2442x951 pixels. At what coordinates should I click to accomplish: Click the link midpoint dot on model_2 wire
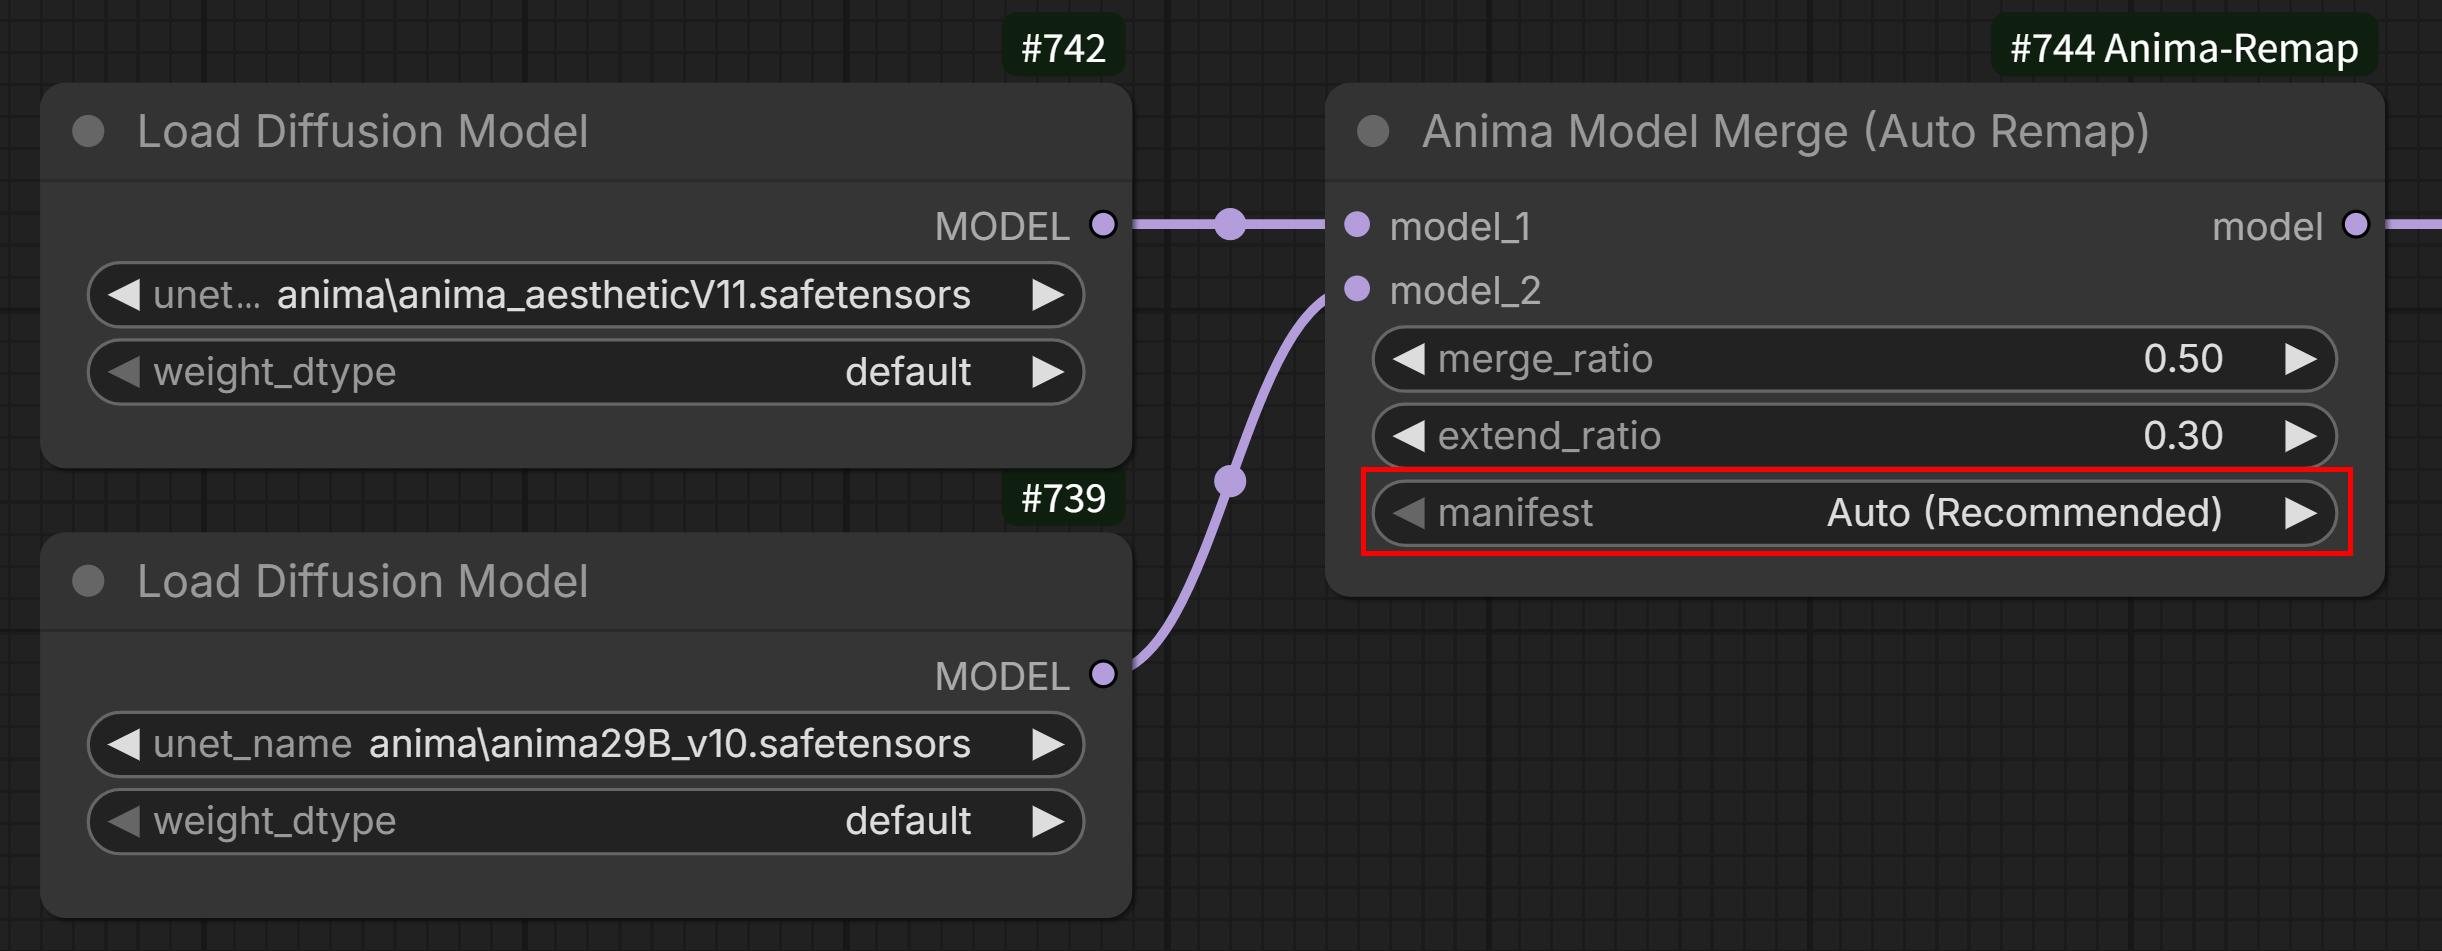(1230, 481)
